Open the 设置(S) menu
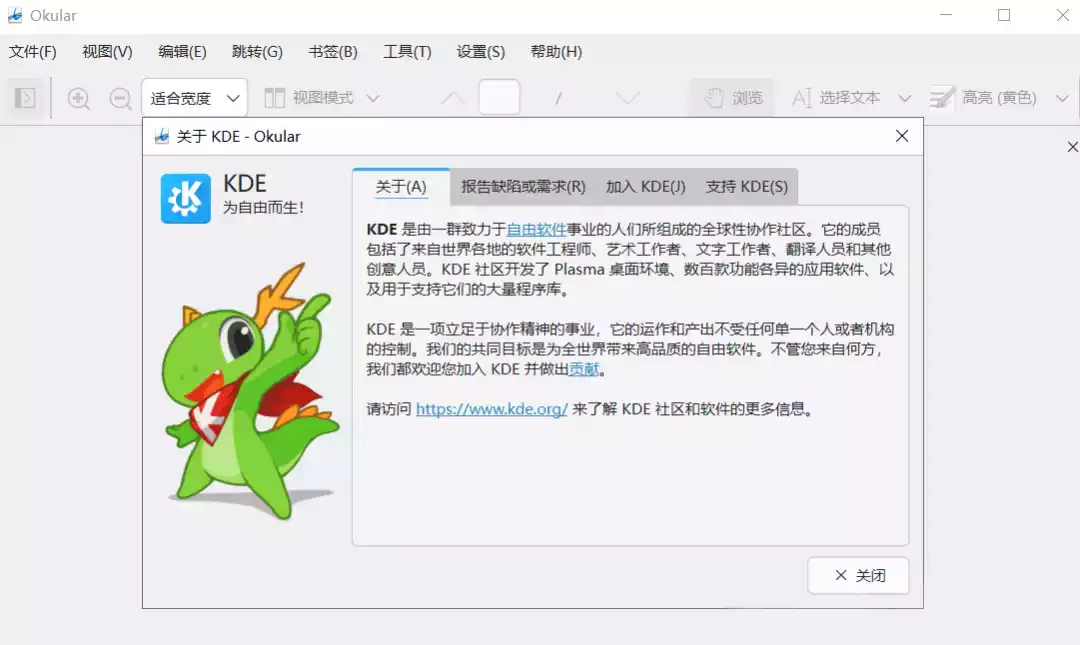The image size is (1080, 645). (x=481, y=52)
